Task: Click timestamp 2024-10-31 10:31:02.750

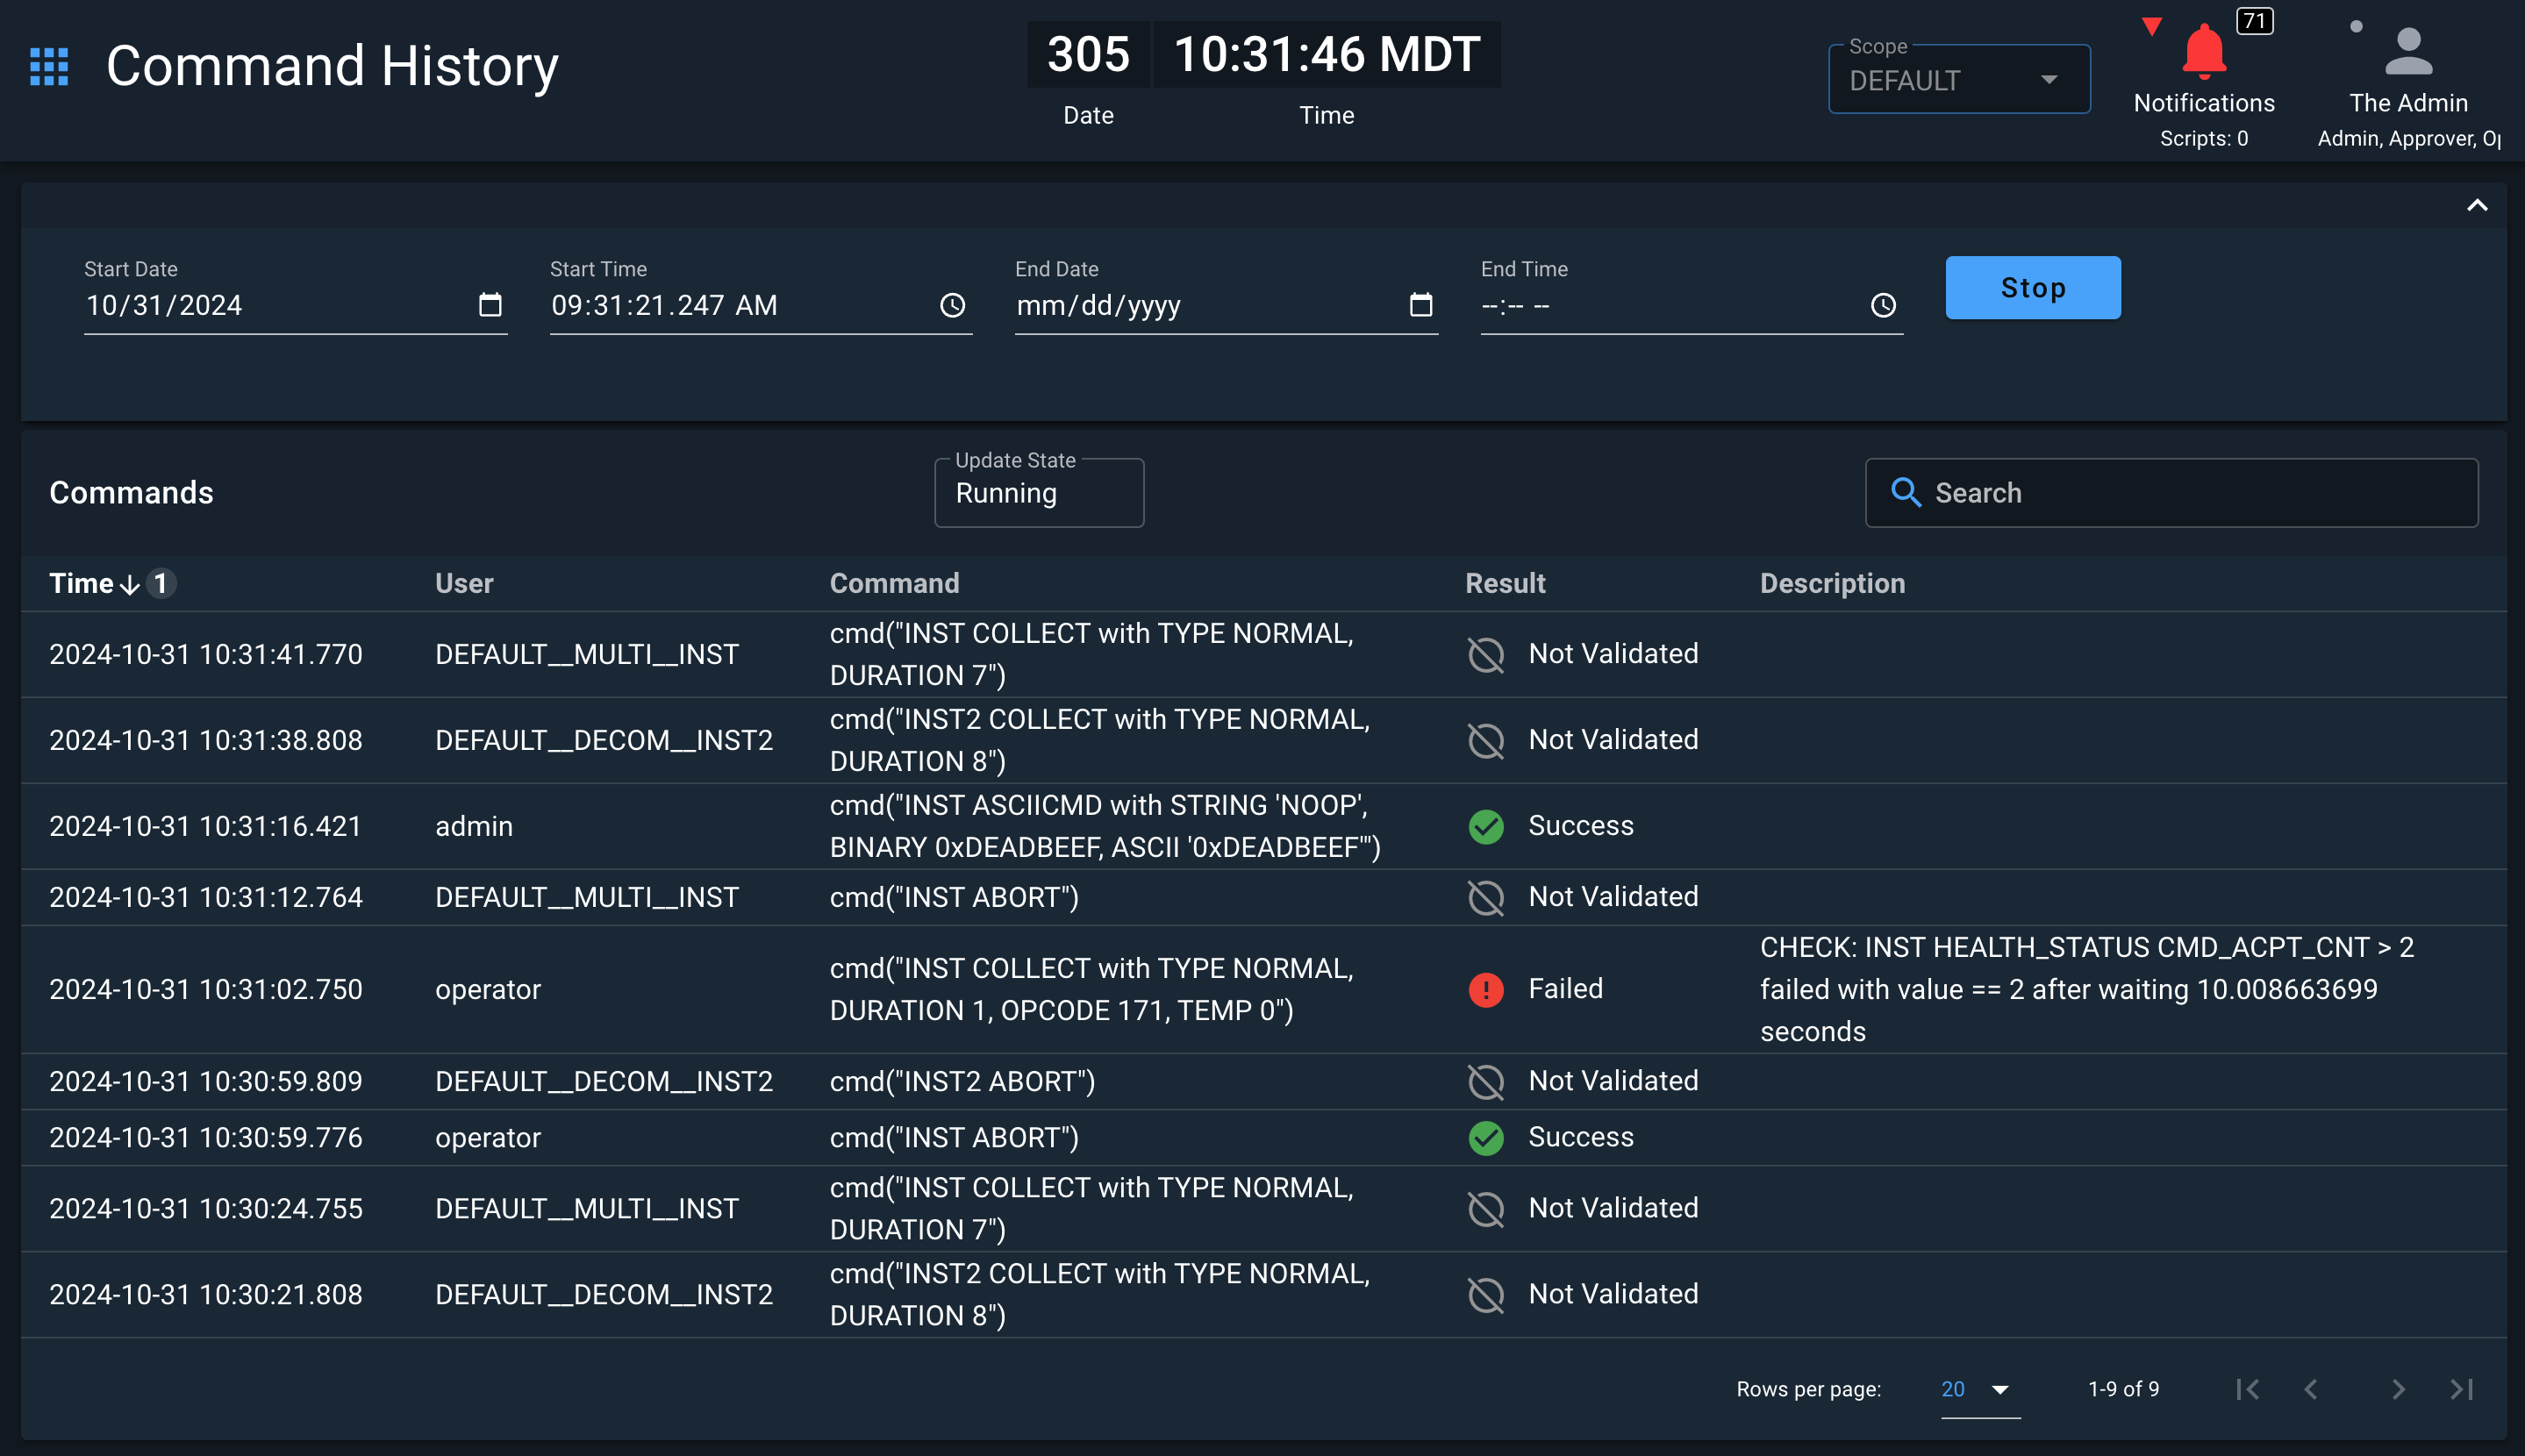Action: [206, 989]
